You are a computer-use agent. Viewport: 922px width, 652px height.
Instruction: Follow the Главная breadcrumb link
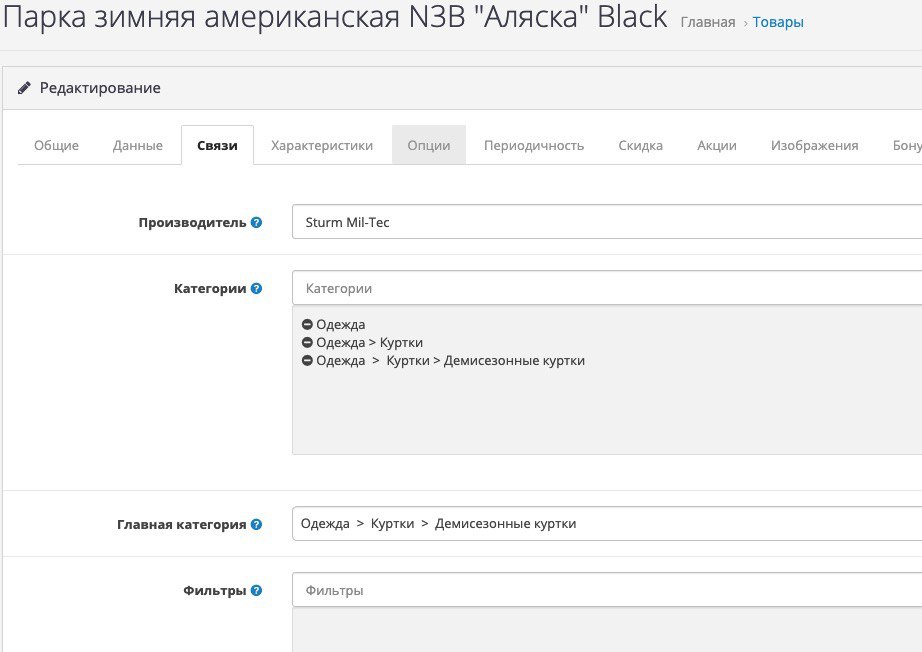click(x=707, y=22)
